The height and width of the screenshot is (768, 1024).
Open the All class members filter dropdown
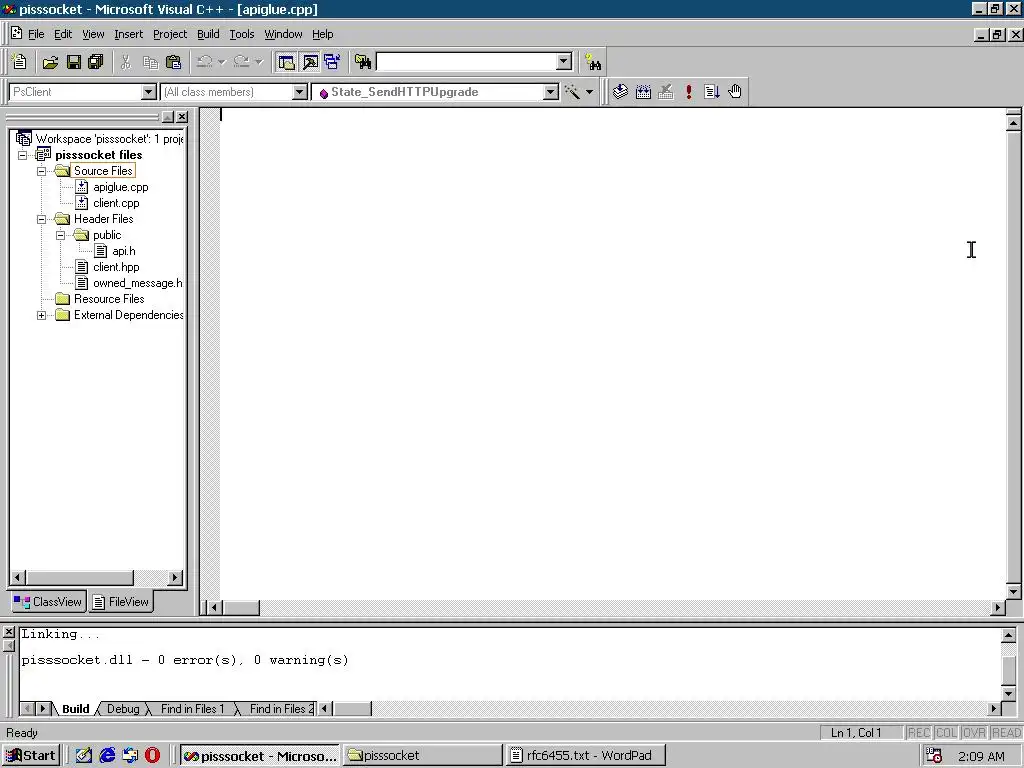point(300,92)
